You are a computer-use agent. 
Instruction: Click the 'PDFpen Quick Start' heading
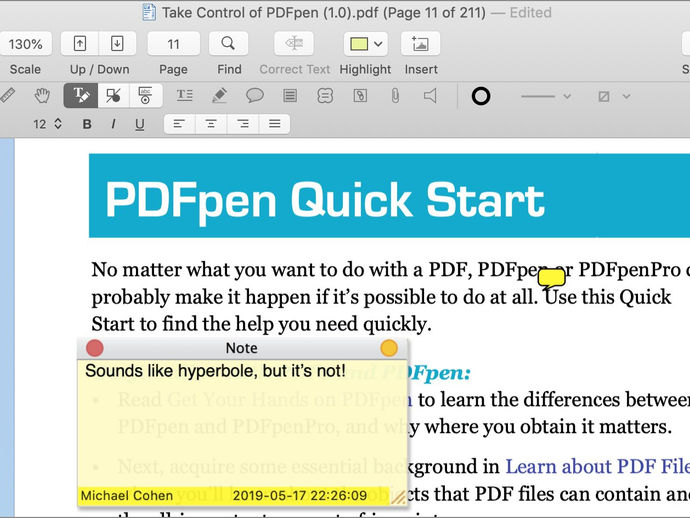point(325,200)
